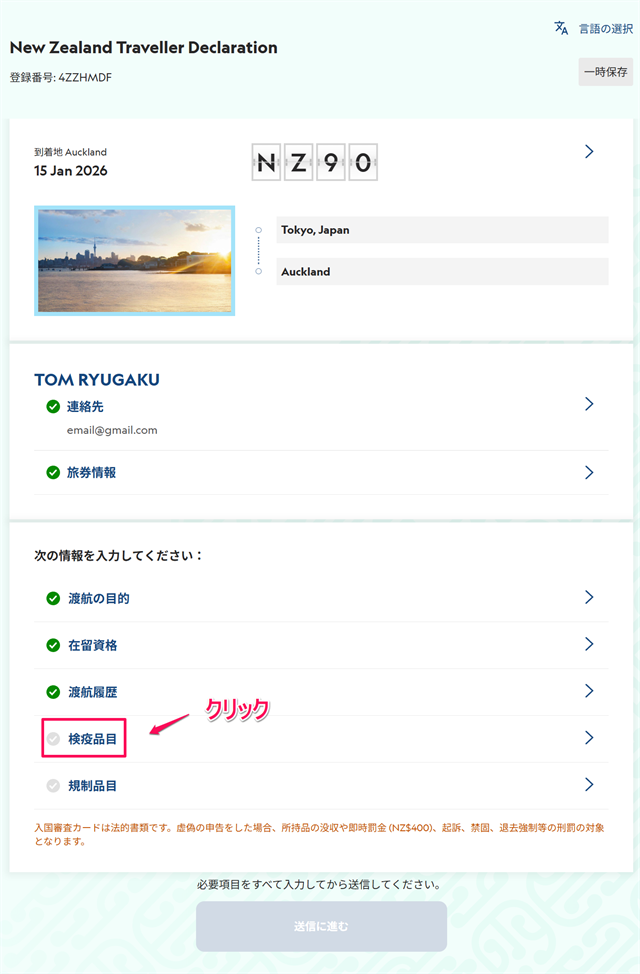Viewport: 640px width, 974px height.
Task: Click the green check icon beside 在留資格
Action: point(53,645)
